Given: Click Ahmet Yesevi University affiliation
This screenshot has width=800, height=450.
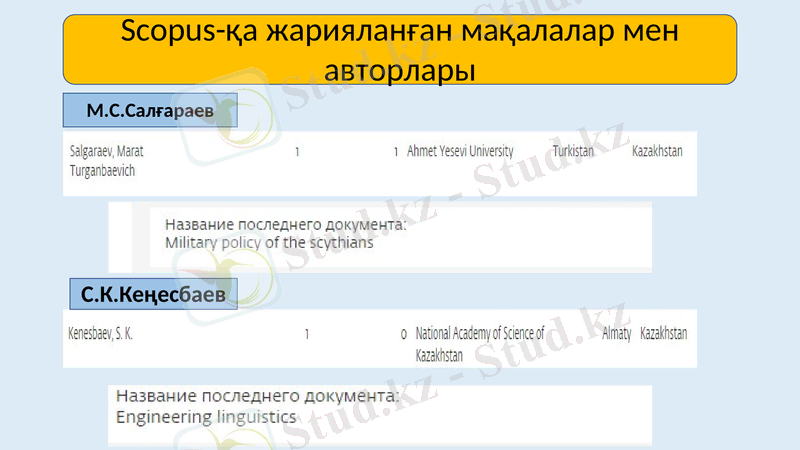Looking at the screenshot, I should 460,151.
